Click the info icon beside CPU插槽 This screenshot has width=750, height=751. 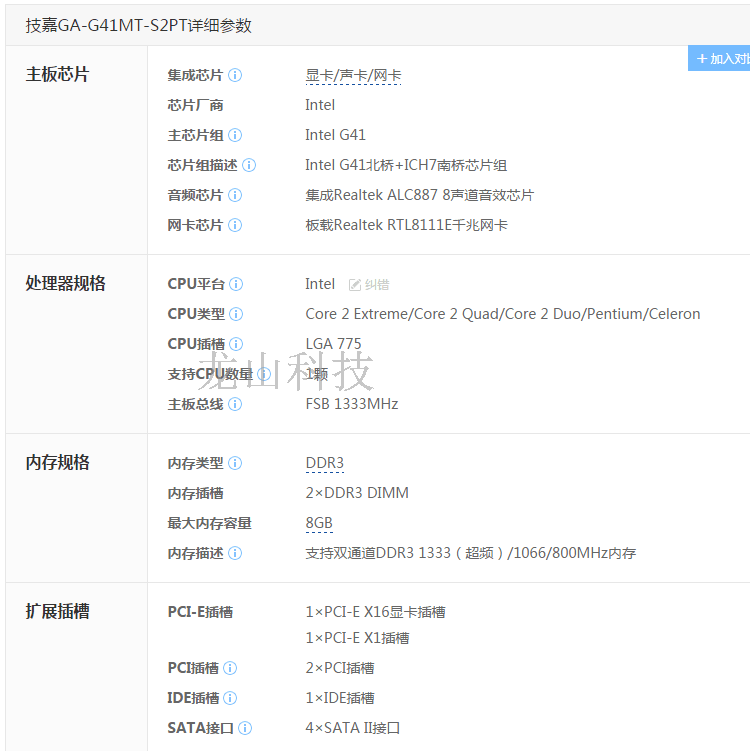(236, 344)
